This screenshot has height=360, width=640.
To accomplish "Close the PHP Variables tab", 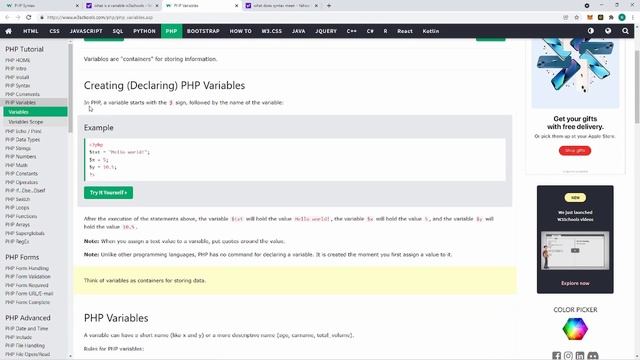I will [x=236, y=6].
